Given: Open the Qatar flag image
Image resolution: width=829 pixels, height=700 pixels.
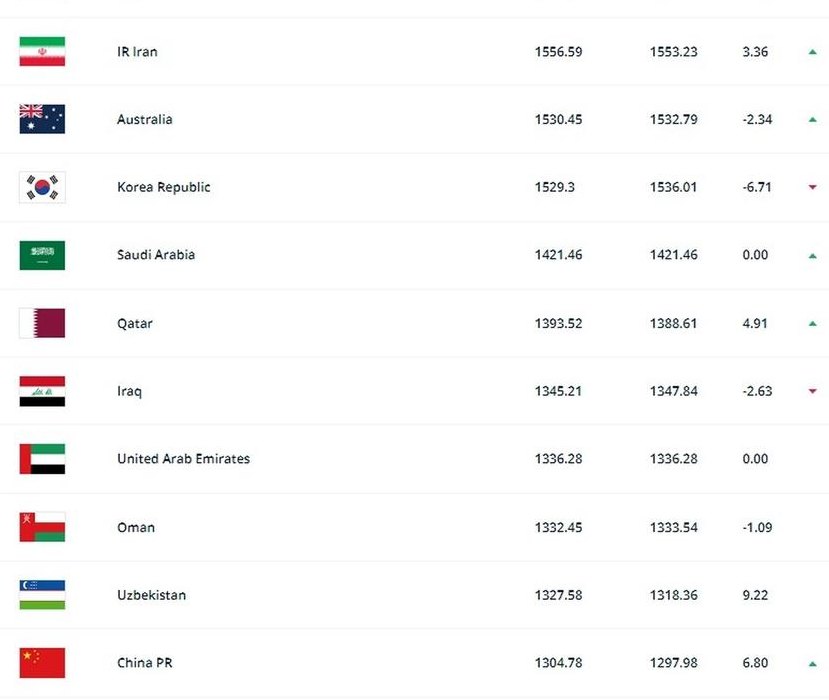Looking at the screenshot, I should (x=42, y=323).
